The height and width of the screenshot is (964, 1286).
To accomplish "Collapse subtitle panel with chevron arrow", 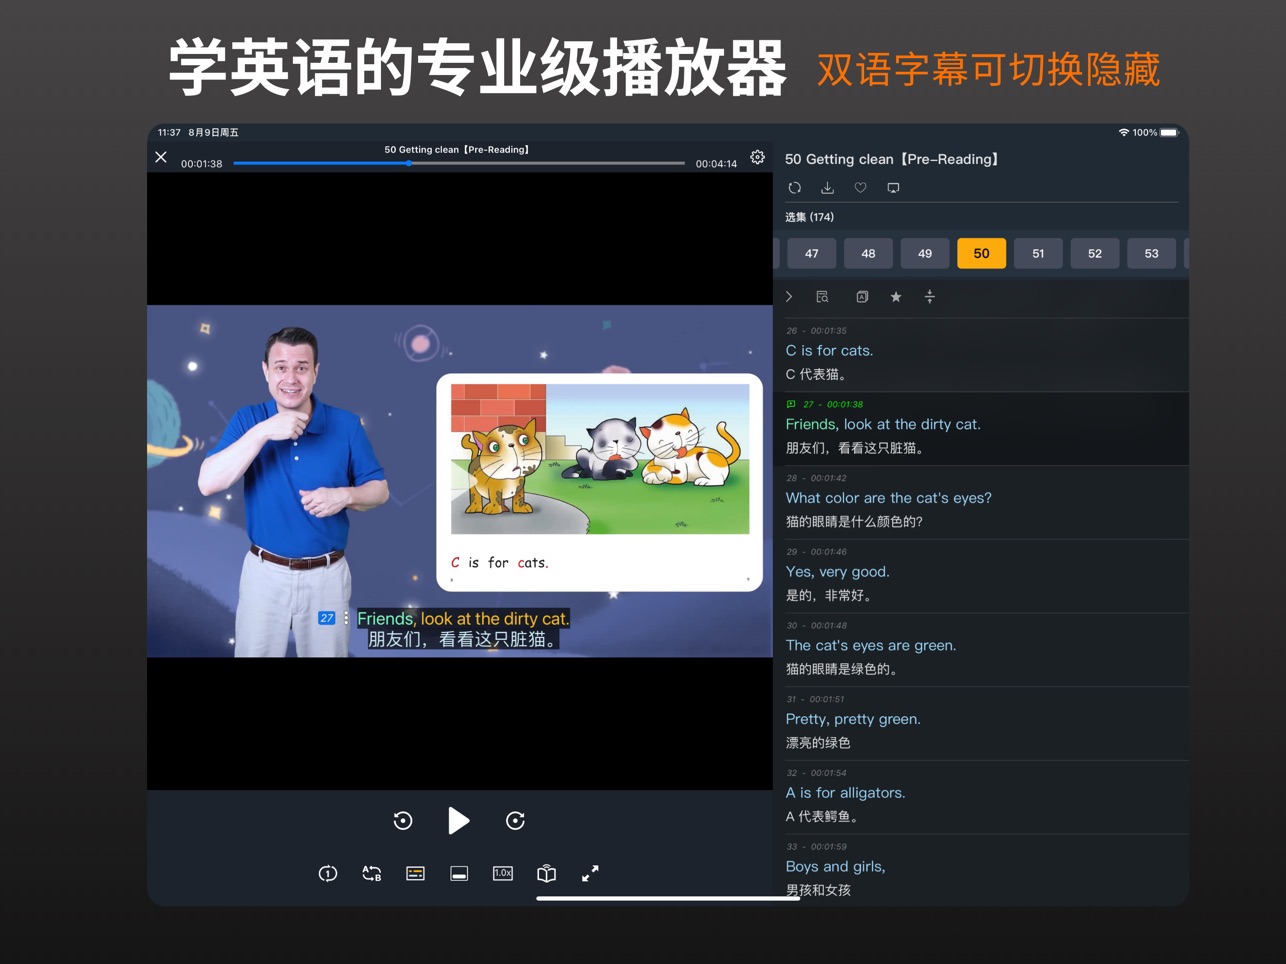I will pyautogui.click(x=789, y=297).
